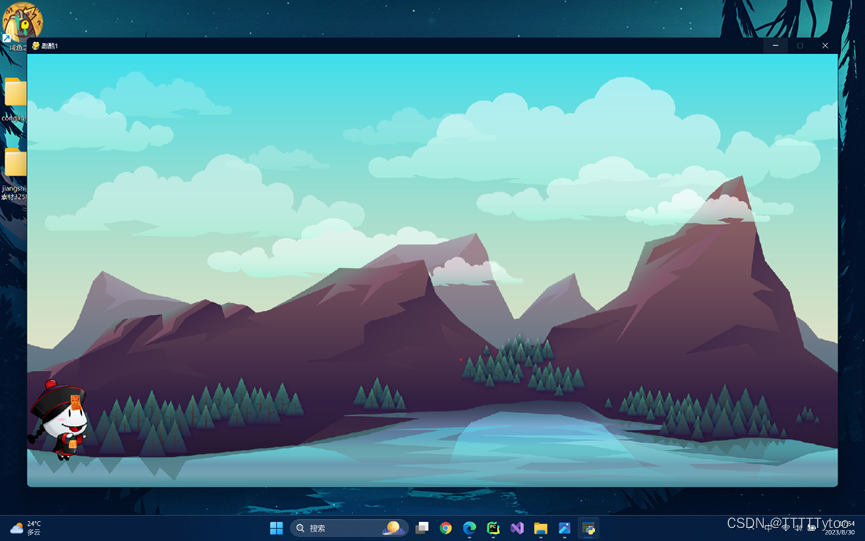Click the zombie character sprite in the game

(x=58, y=420)
